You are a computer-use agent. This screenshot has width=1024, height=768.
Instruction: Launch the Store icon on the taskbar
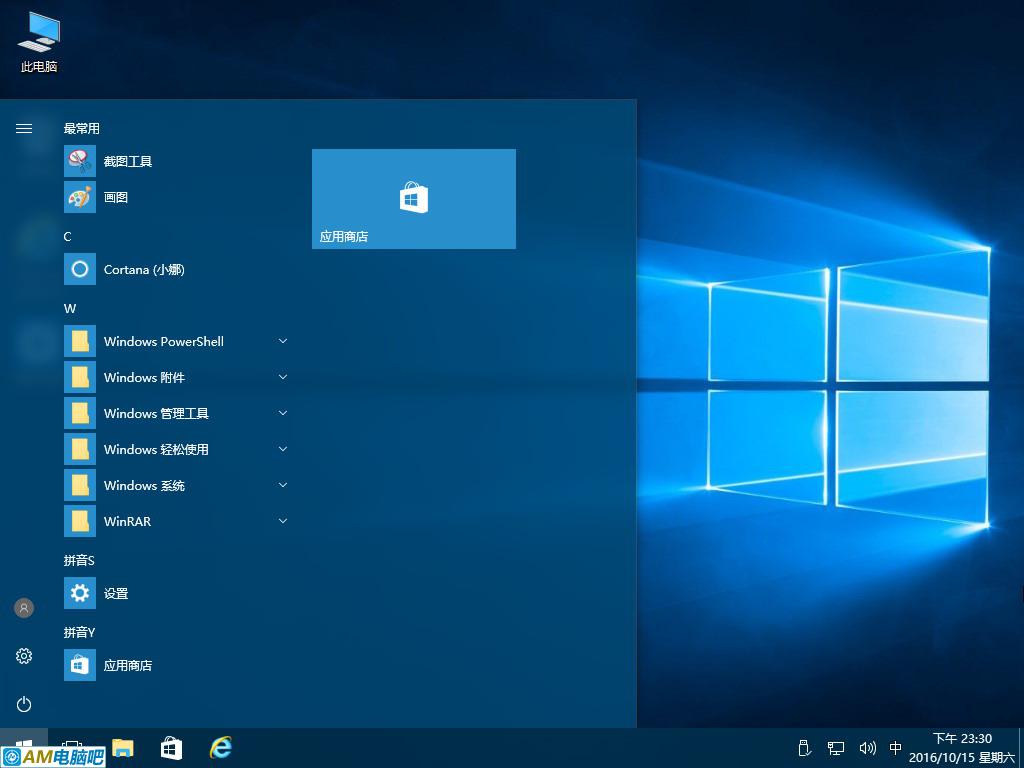[171, 748]
